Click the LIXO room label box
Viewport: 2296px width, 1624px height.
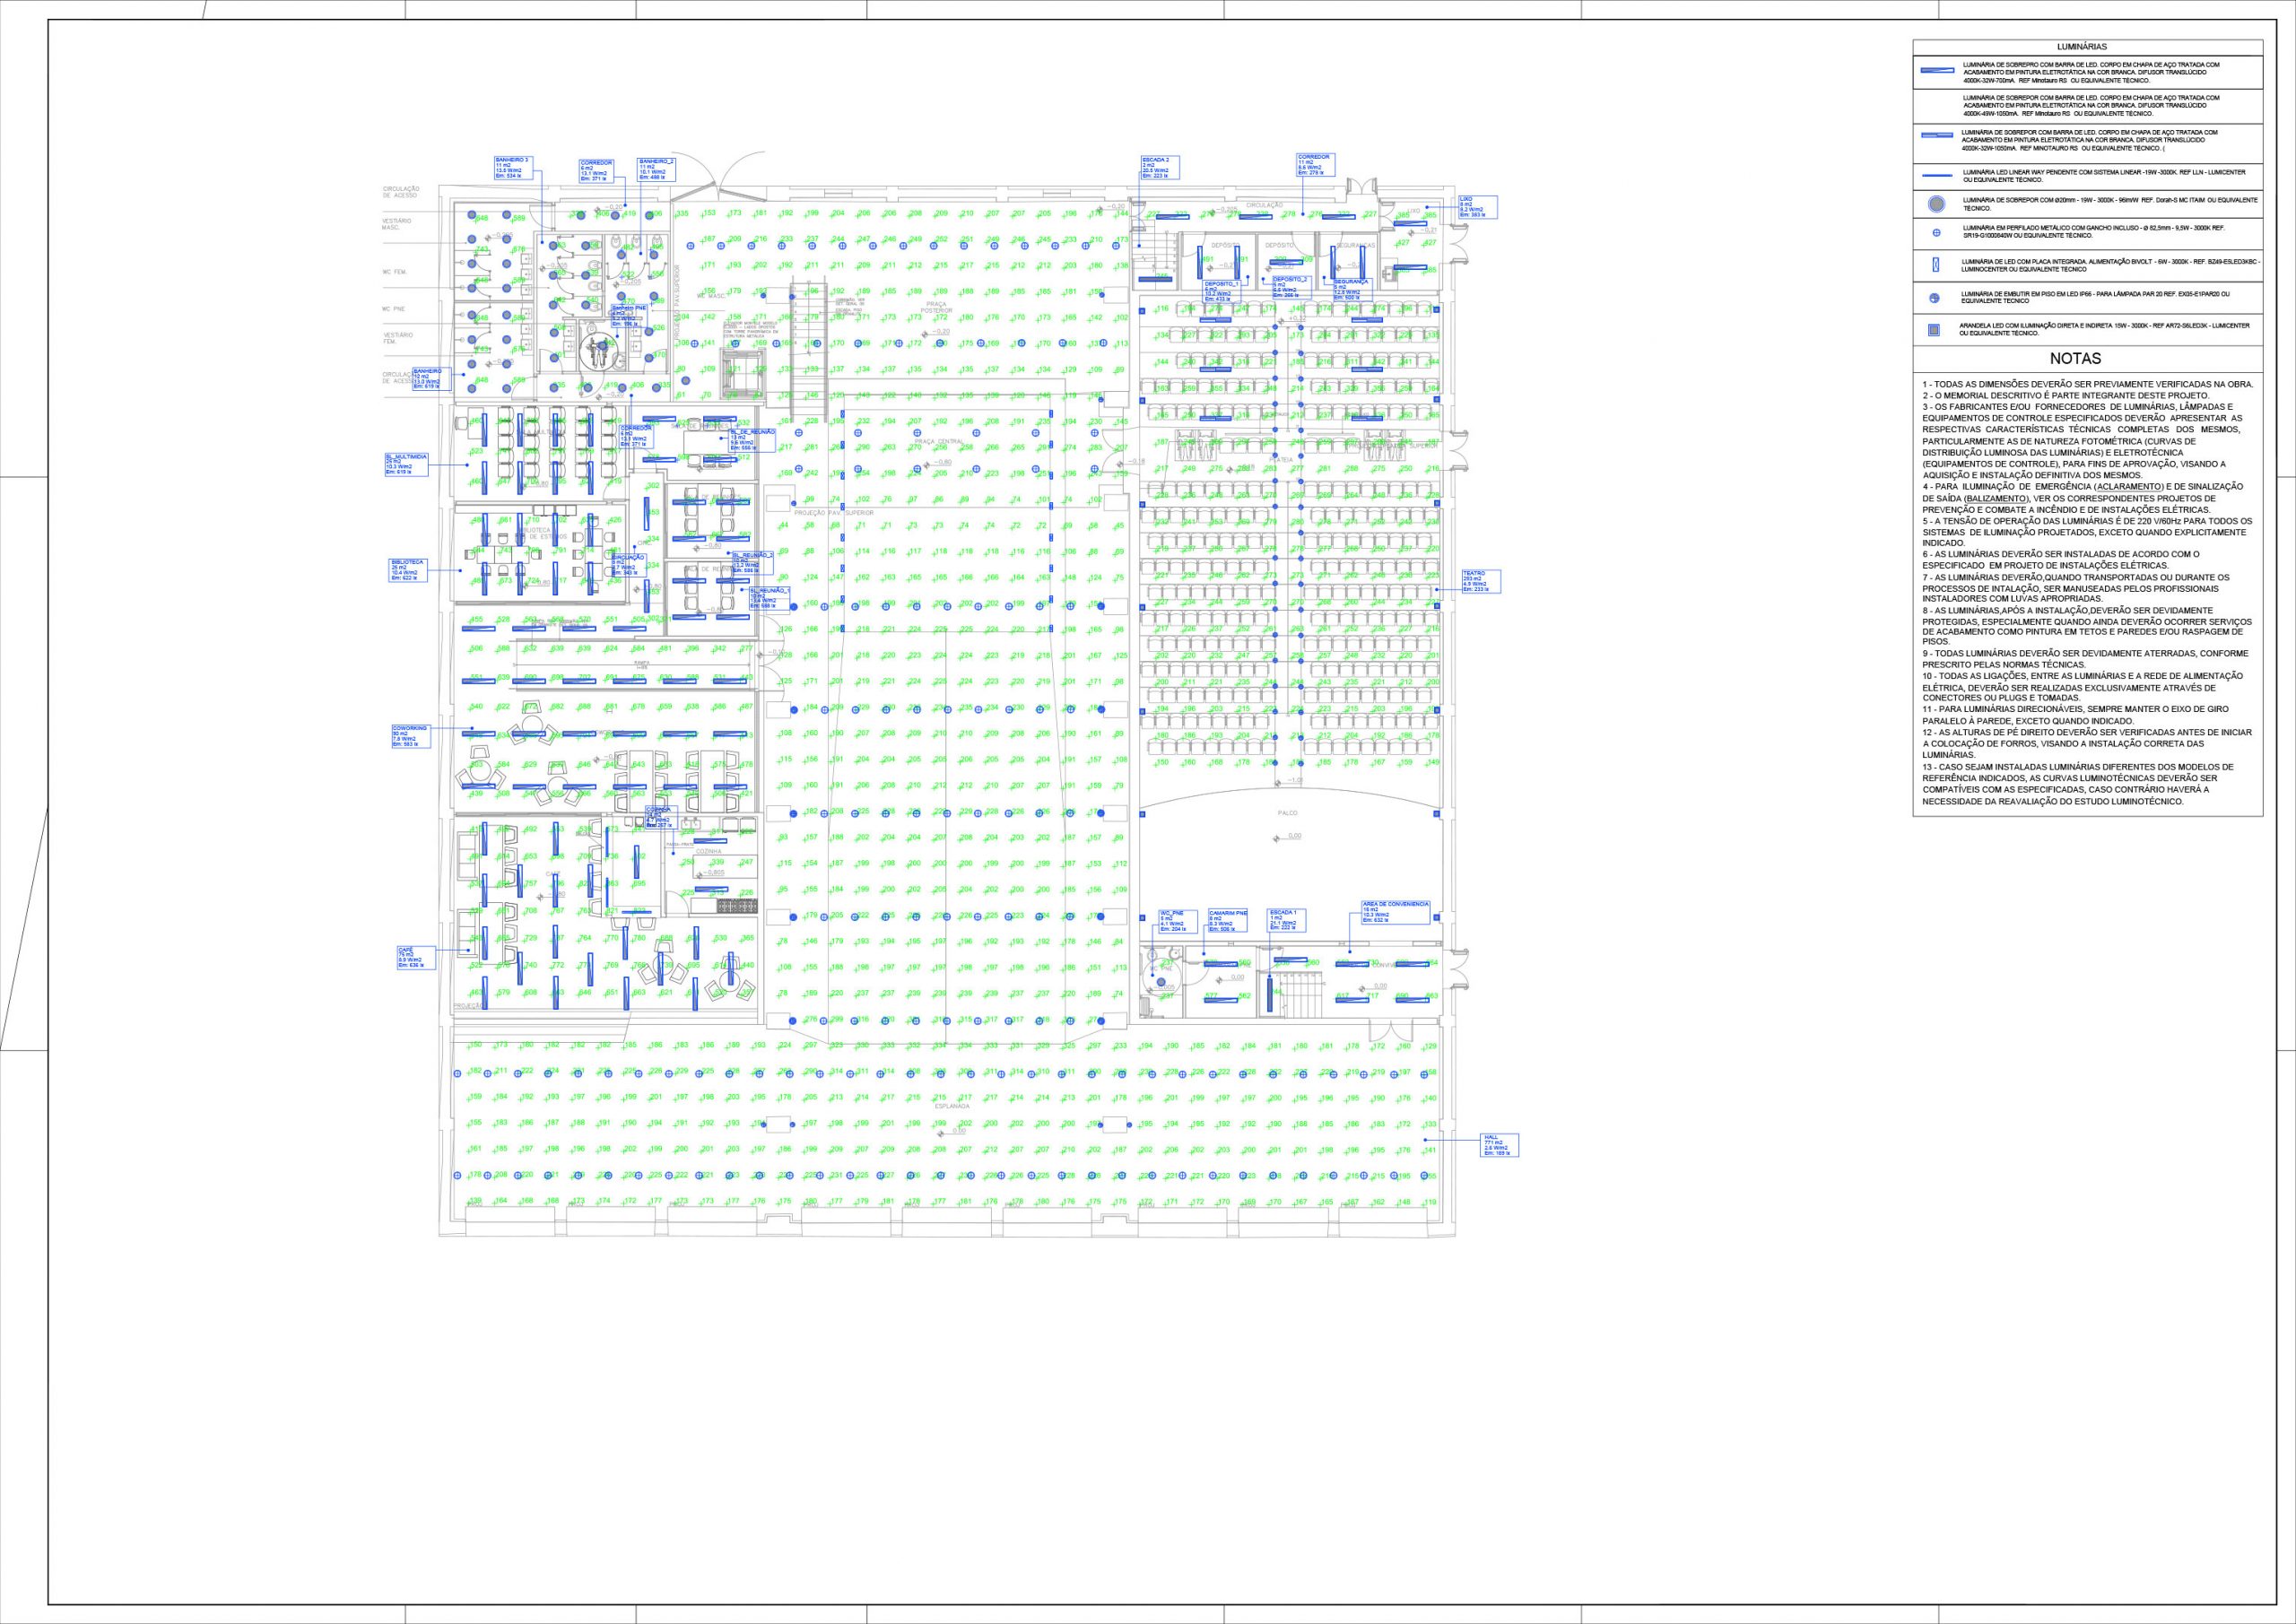point(1477,207)
